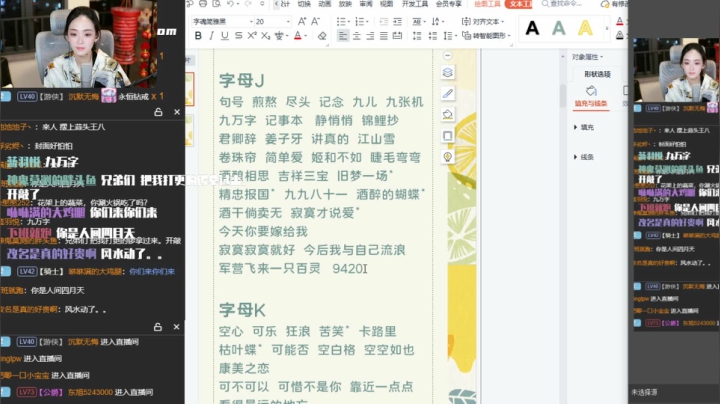Click the layers icon beside the slide

point(448,73)
